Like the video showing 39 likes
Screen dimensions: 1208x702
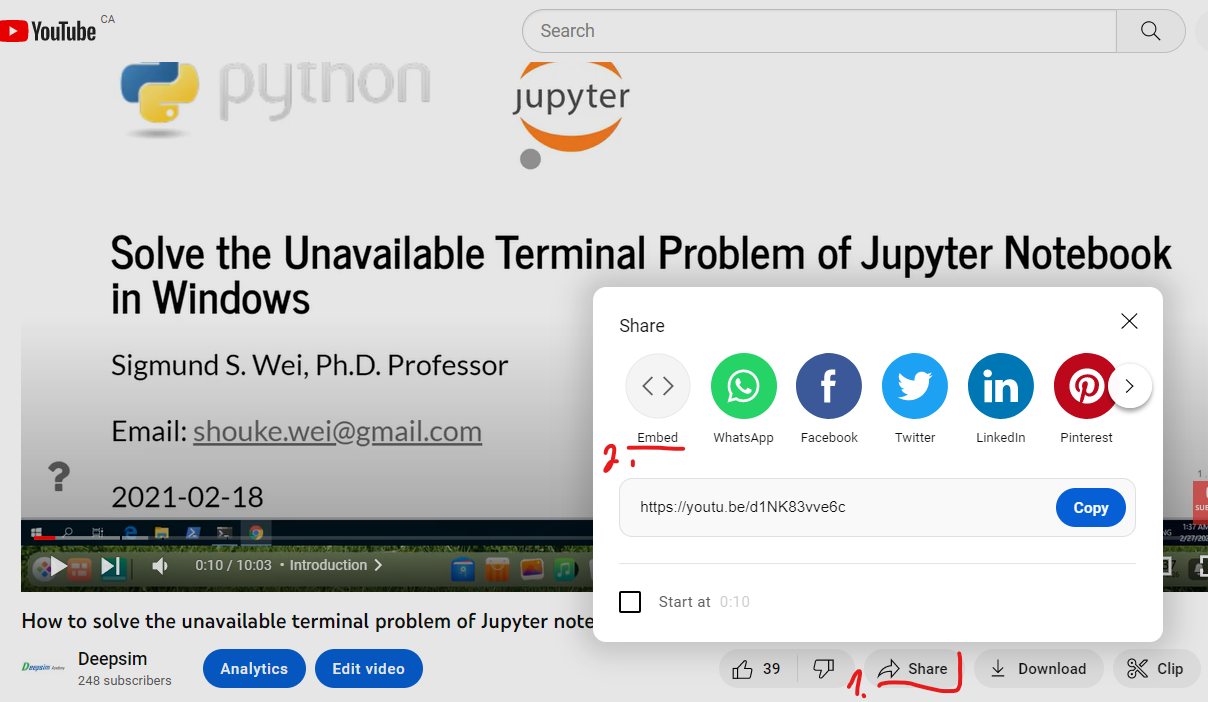[757, 668]
